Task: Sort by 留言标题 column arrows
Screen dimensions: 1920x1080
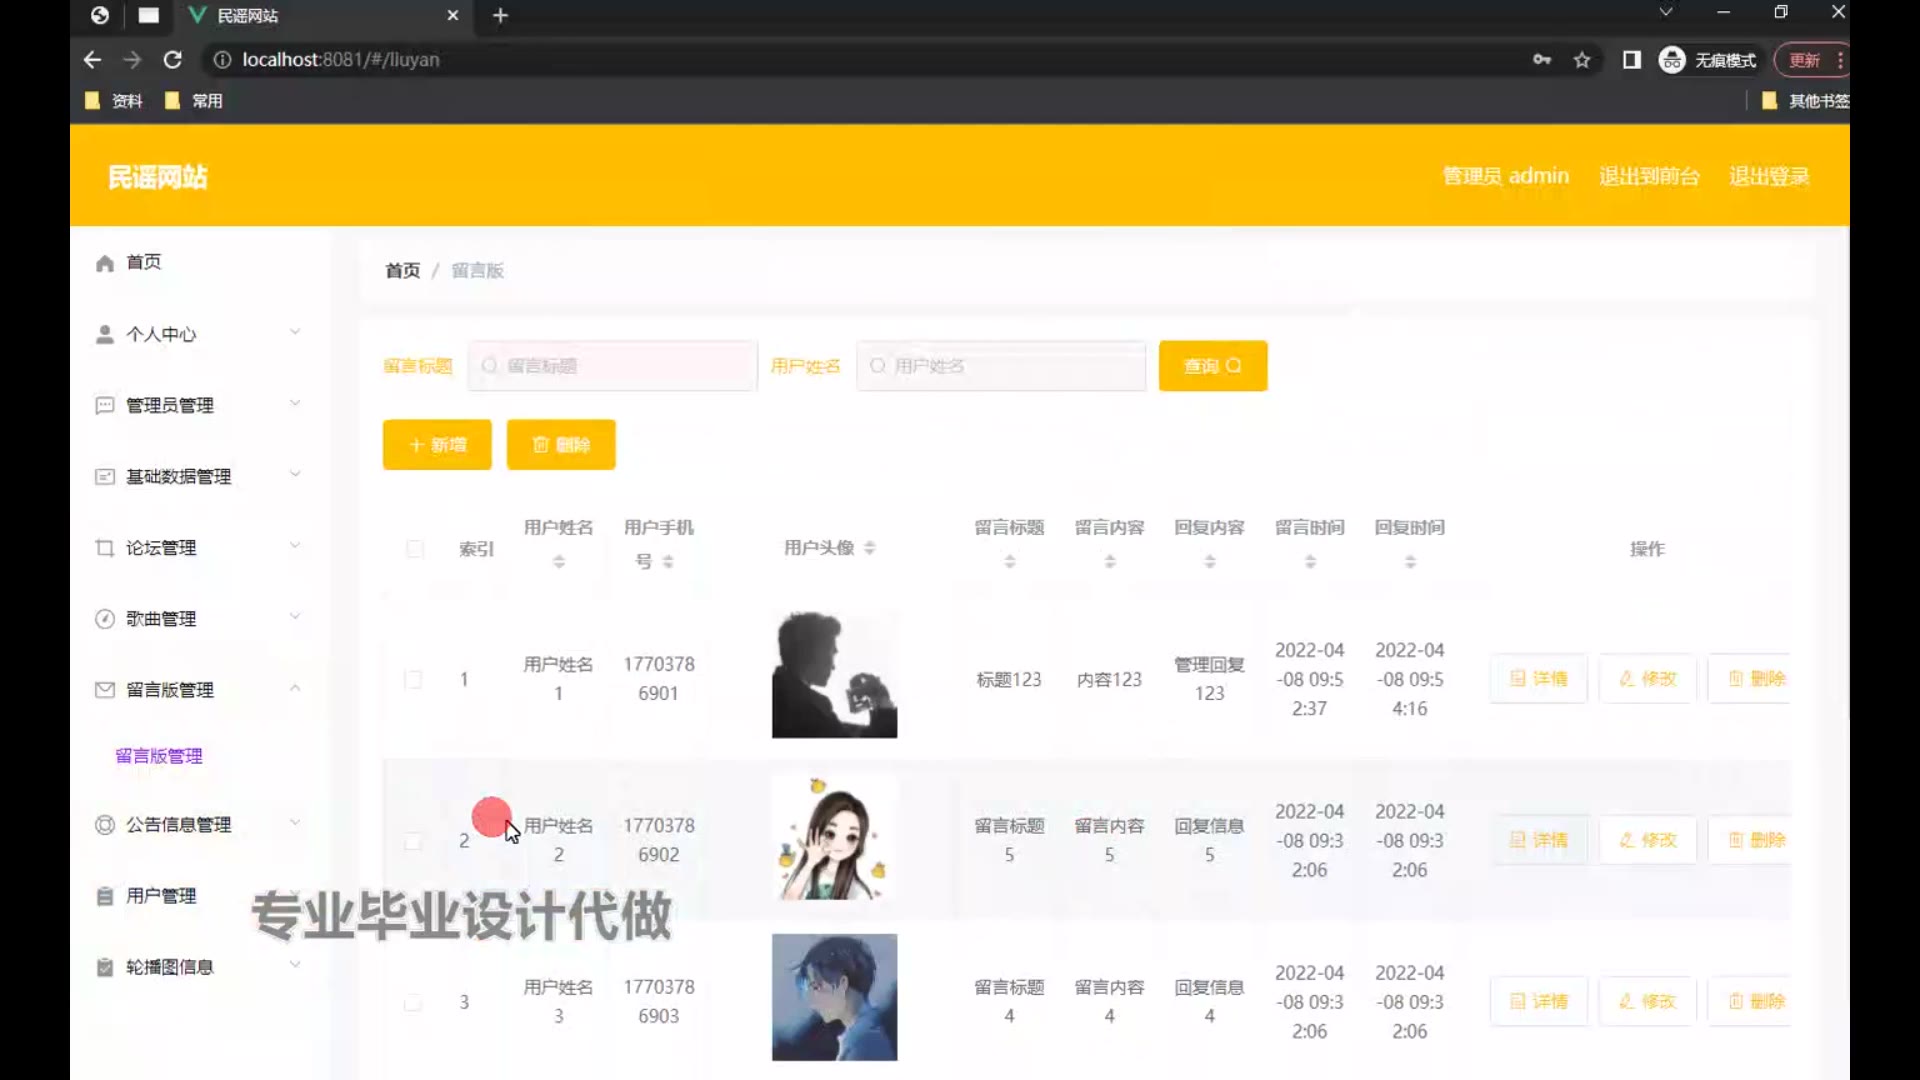Action: tap(1010, 562)
